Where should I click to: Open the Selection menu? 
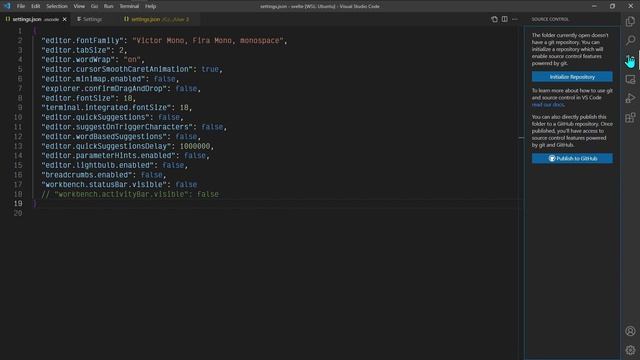click(57, 6)
